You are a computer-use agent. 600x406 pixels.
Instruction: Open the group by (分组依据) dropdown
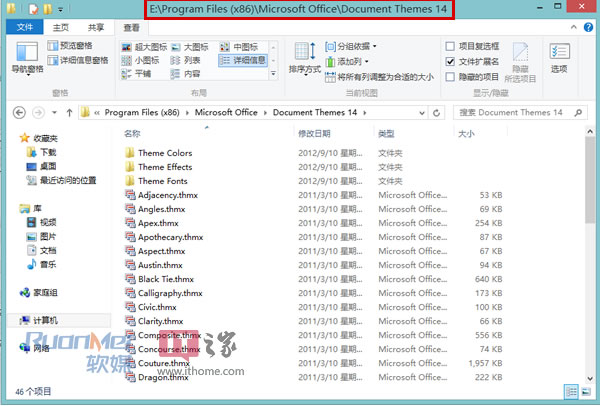(x=351, y=46)
